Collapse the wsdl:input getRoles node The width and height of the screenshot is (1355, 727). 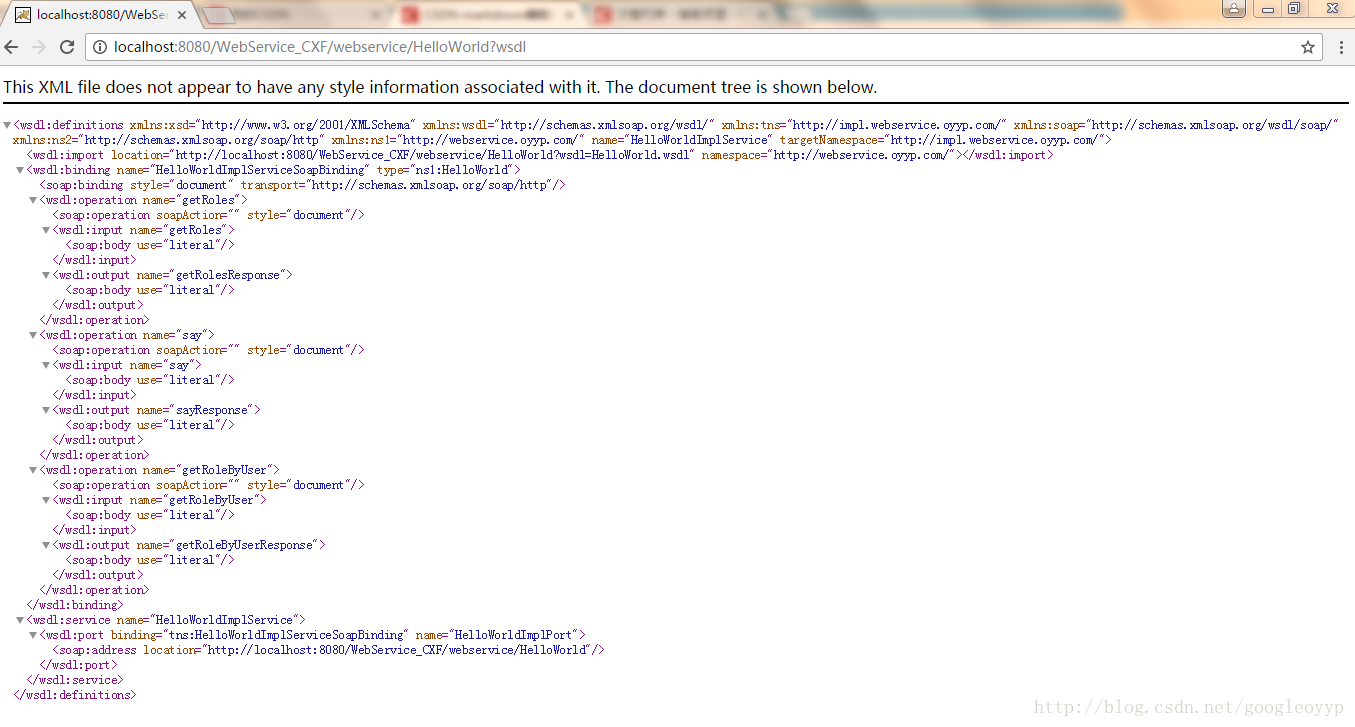[46, 230]
